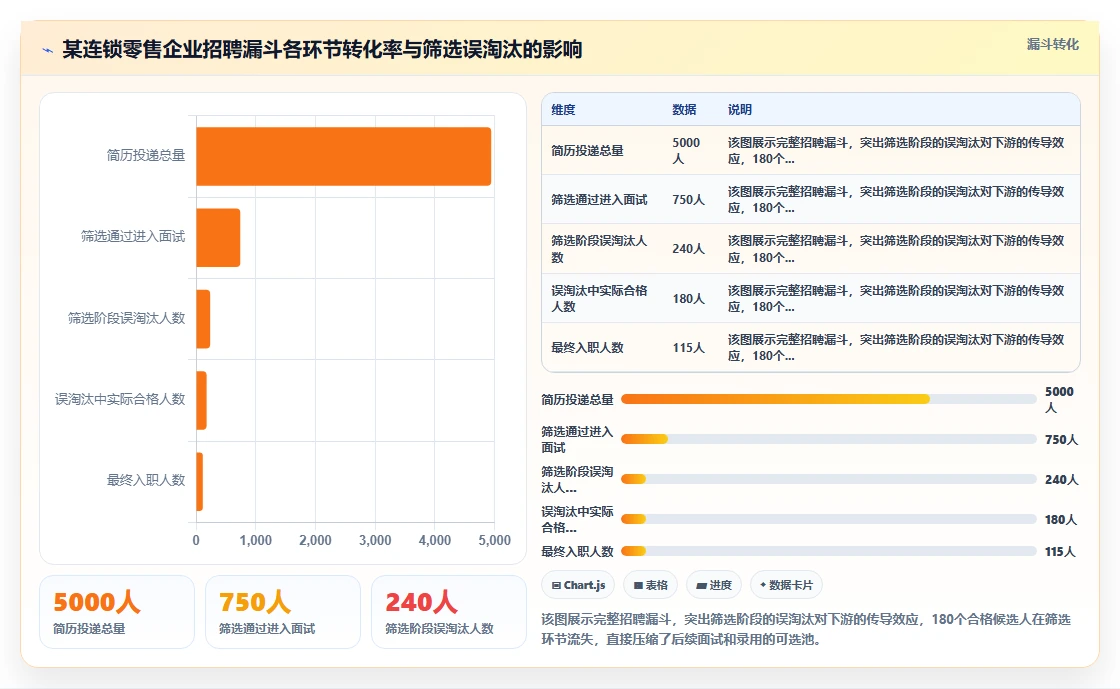Click the 115人 value in table
Screen dimensions: 1120x689
[x=688, y=348]
